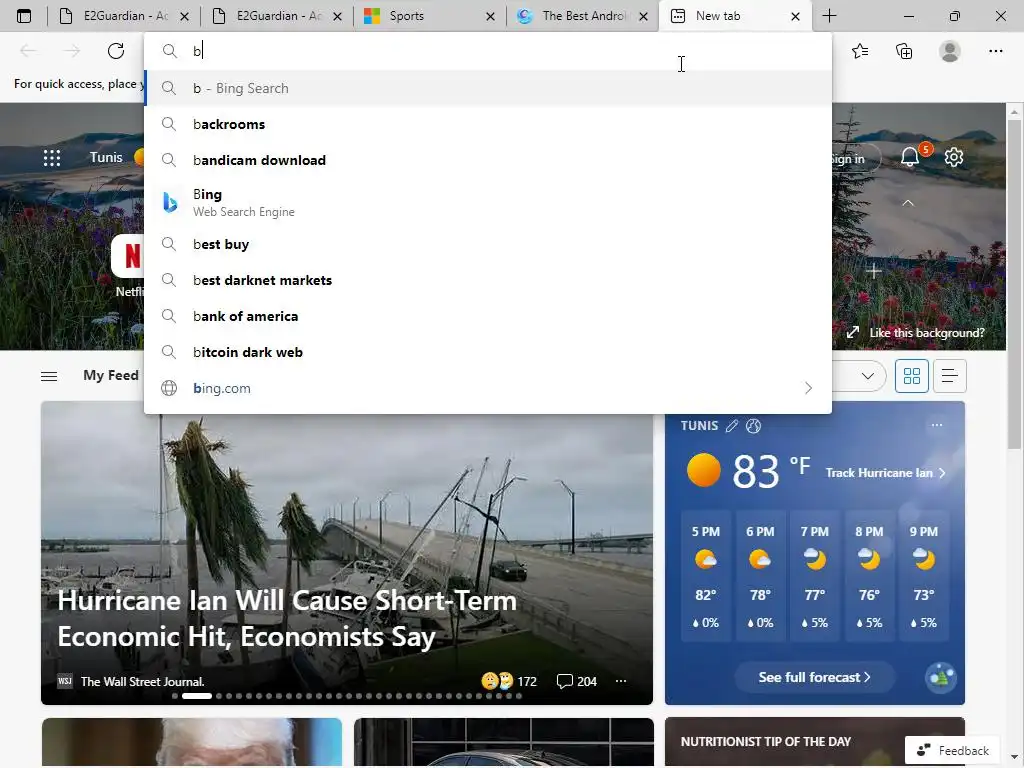1024x768 pixels.
Task: Click the Tunis weather label in header
Action: pos(106,157)
